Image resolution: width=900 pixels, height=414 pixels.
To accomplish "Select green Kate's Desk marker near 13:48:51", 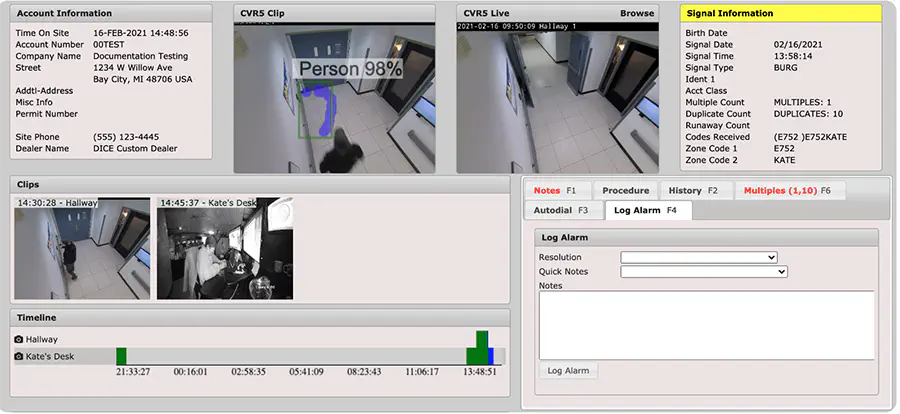I will tap(477, 356).
